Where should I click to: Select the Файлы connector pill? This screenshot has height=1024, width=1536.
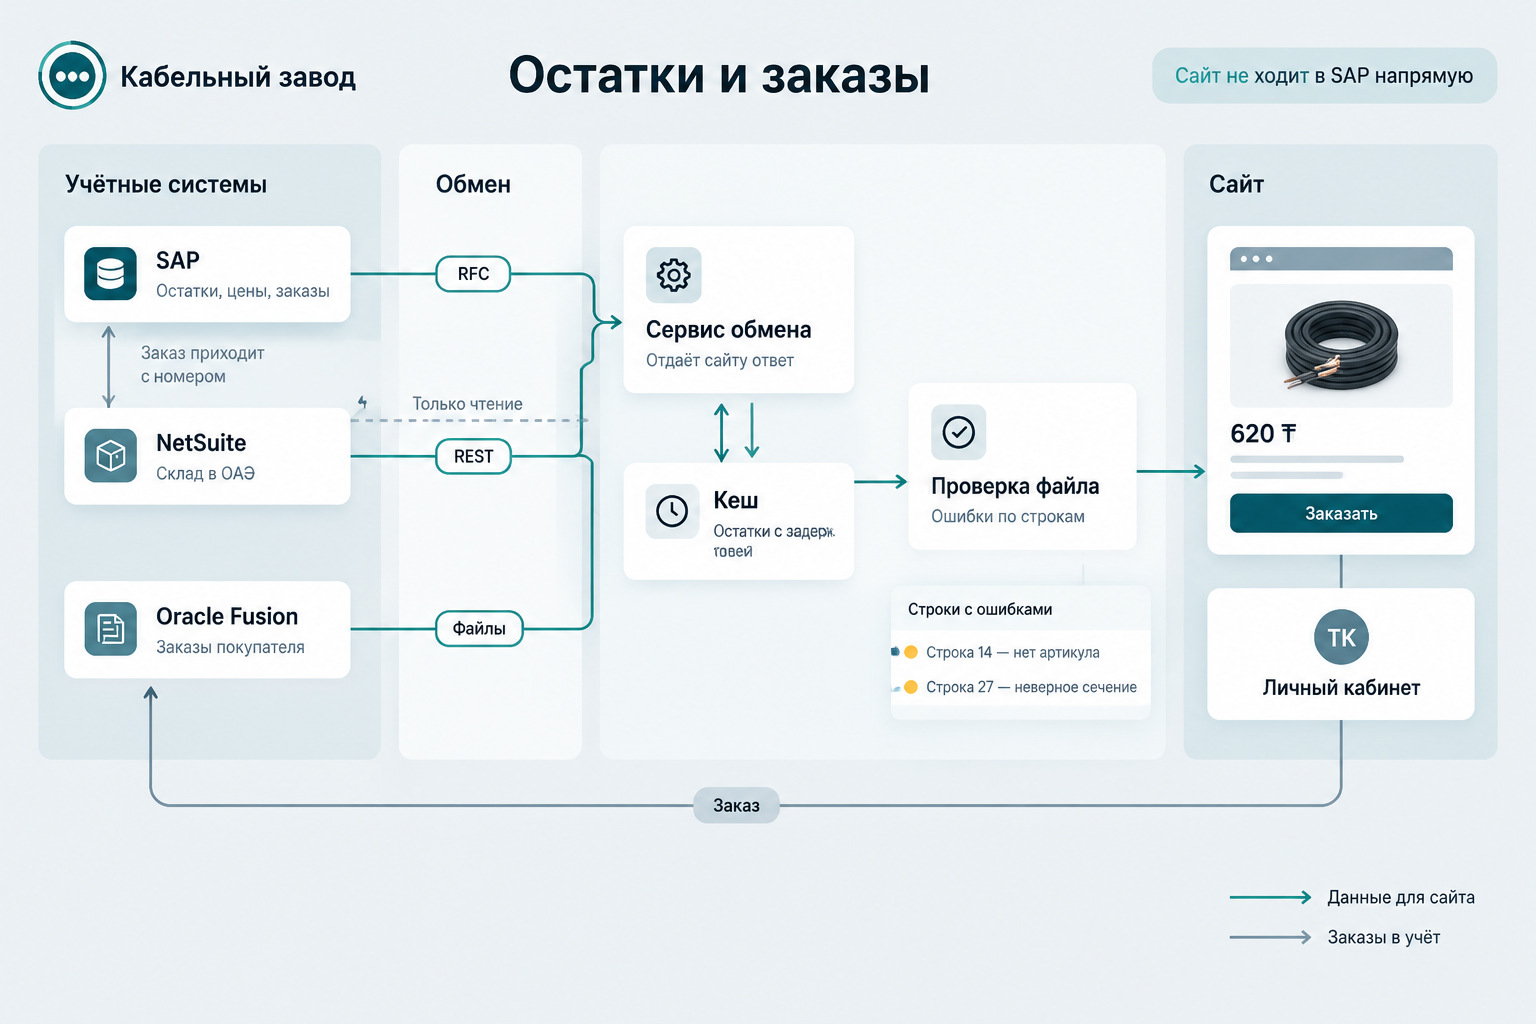pos(479,628)
